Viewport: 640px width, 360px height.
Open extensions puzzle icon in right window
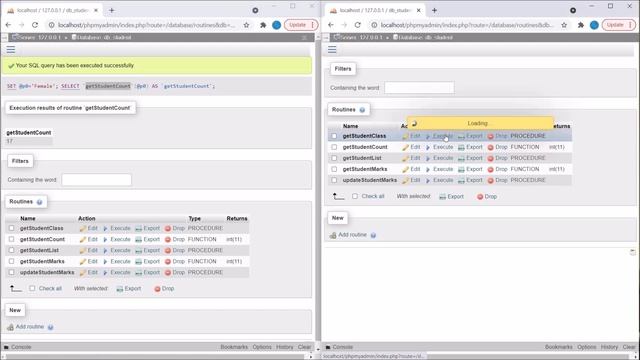click(x=581, y=25)
